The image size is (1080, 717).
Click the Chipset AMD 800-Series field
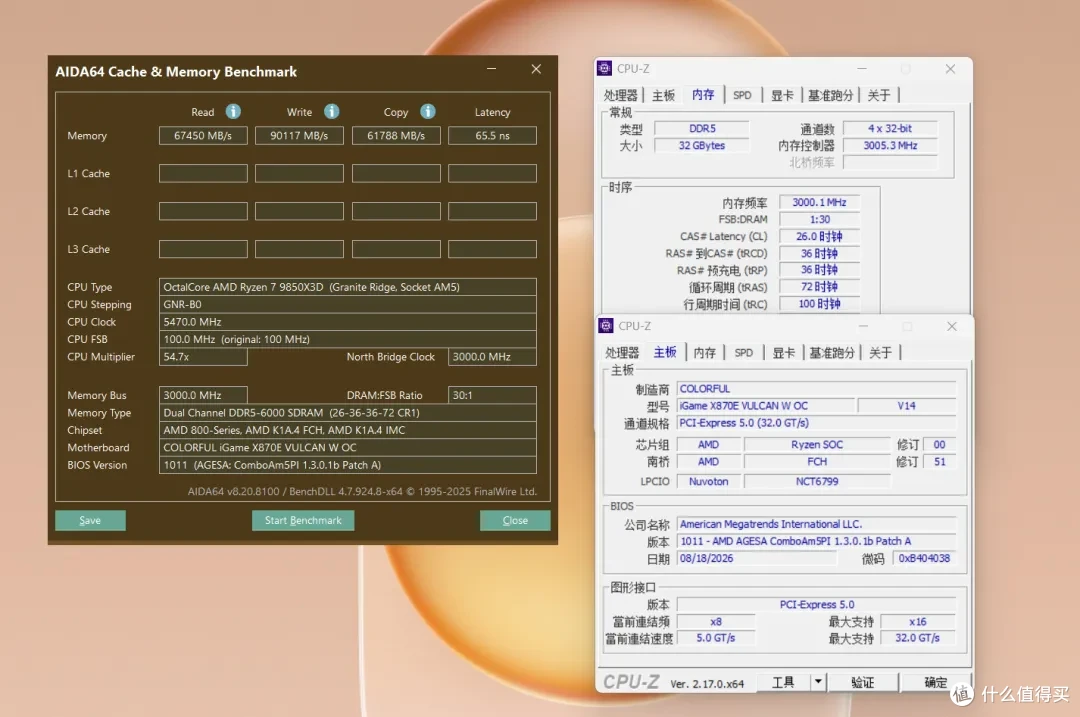(348, 430)
